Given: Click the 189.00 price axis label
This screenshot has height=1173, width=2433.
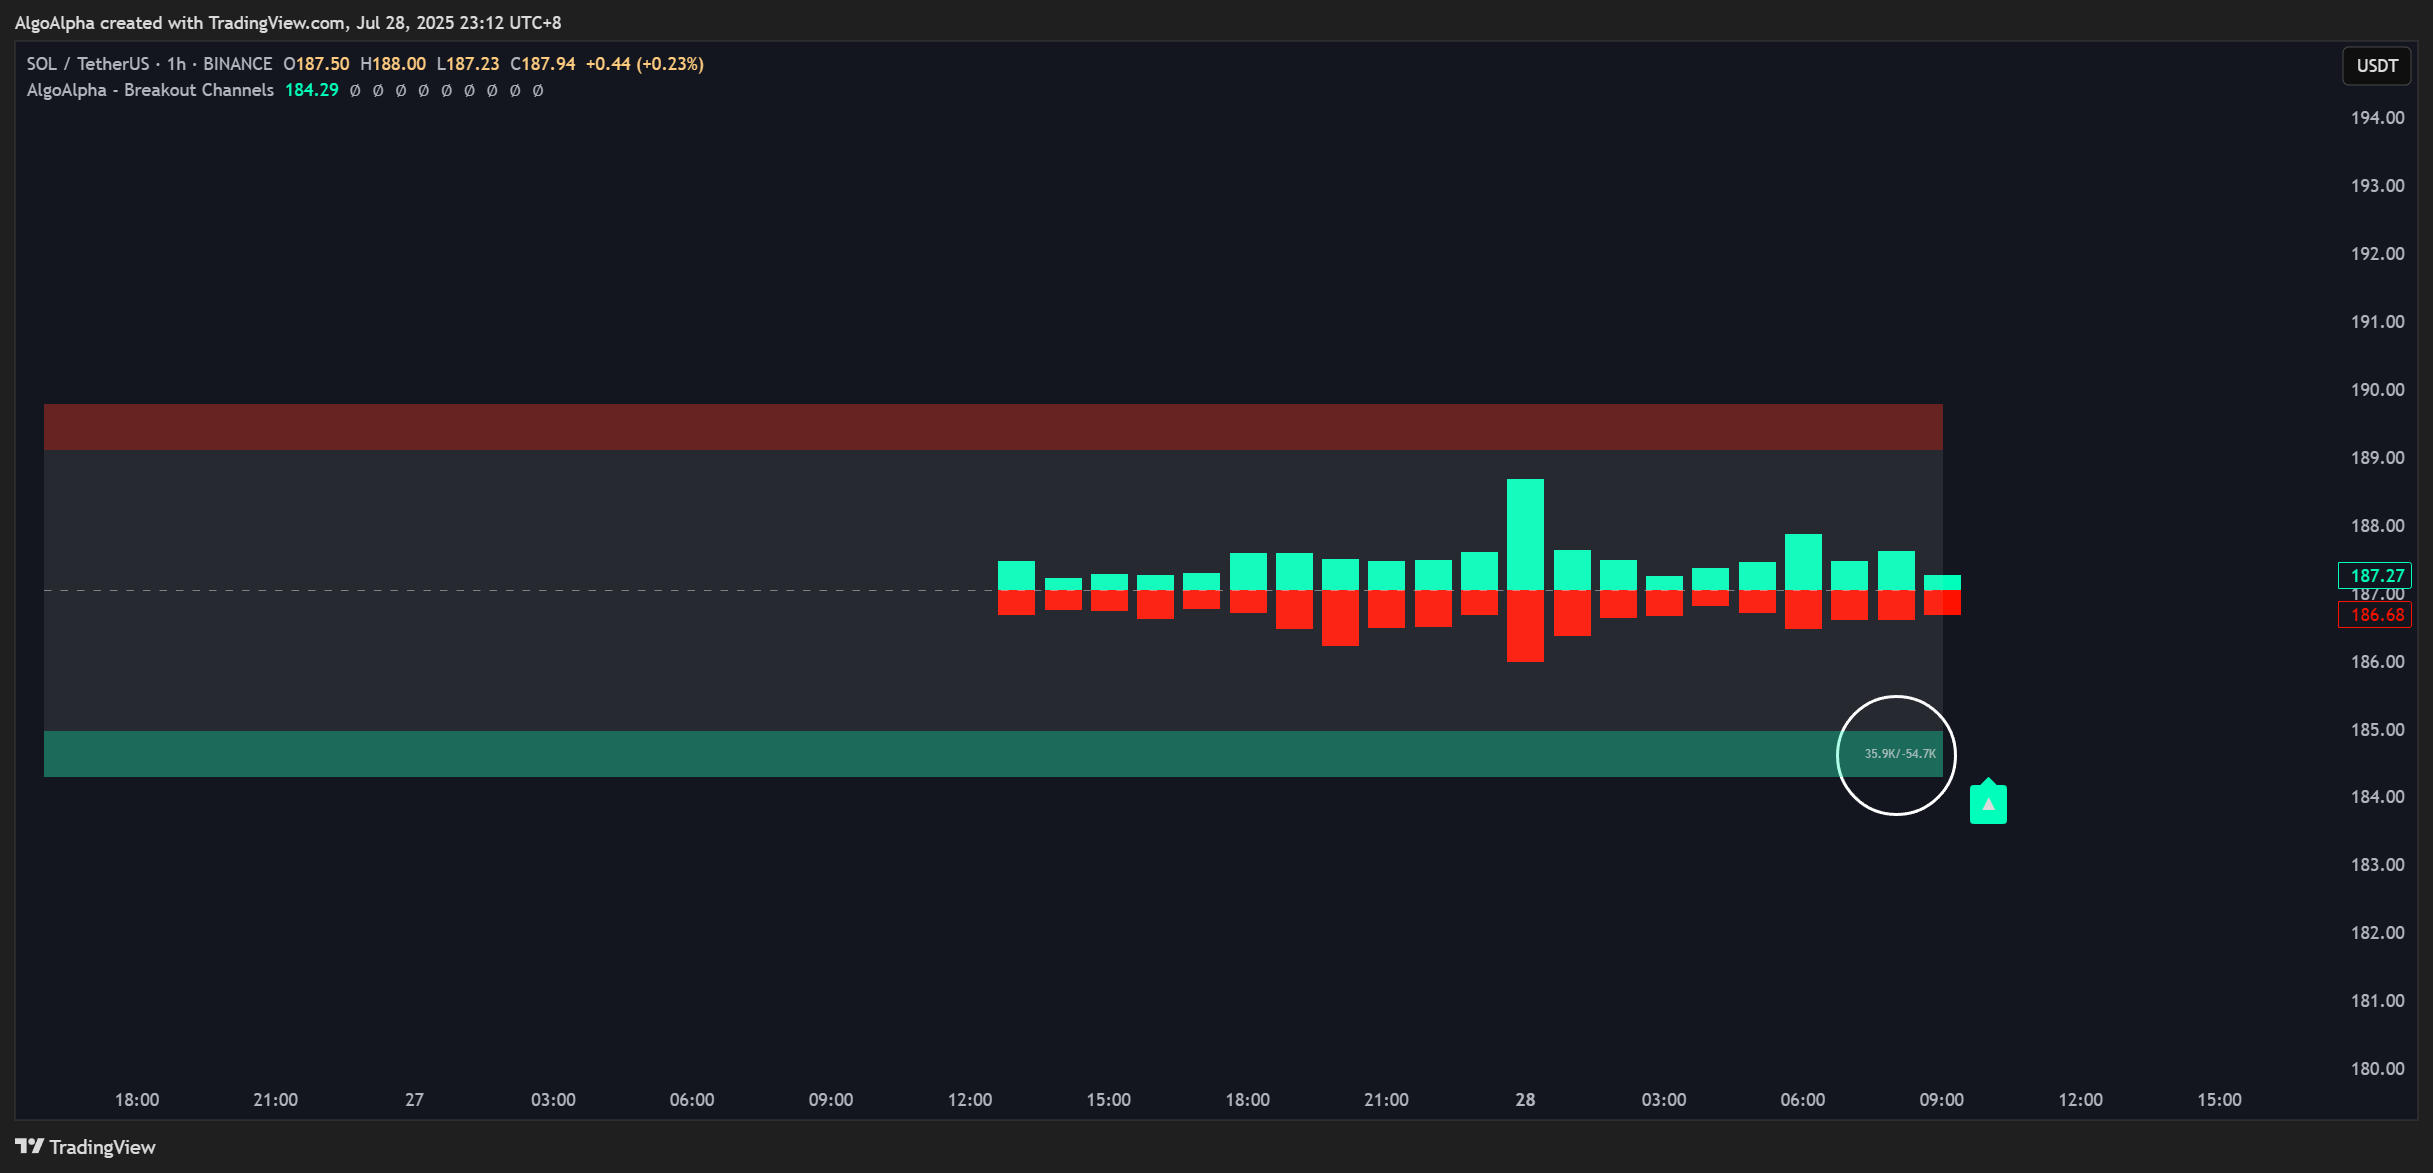Looking at the screenshot, I should 2377,458.
